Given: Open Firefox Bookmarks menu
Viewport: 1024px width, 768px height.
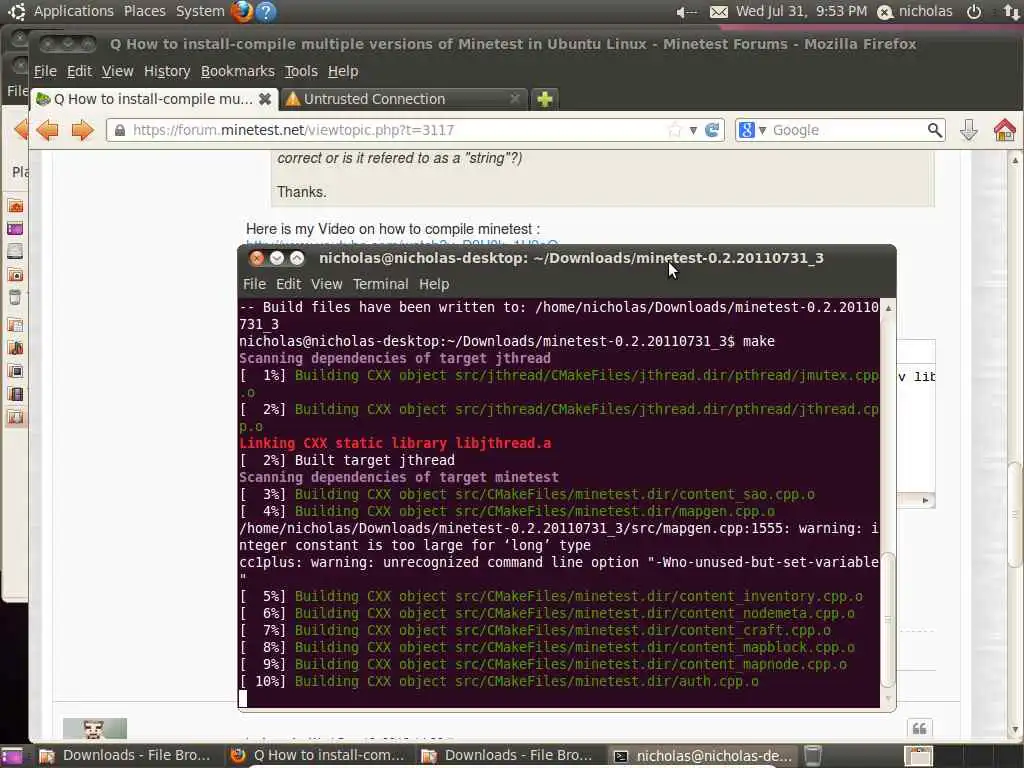Looking at the screenshot, I should pos(238,71).
